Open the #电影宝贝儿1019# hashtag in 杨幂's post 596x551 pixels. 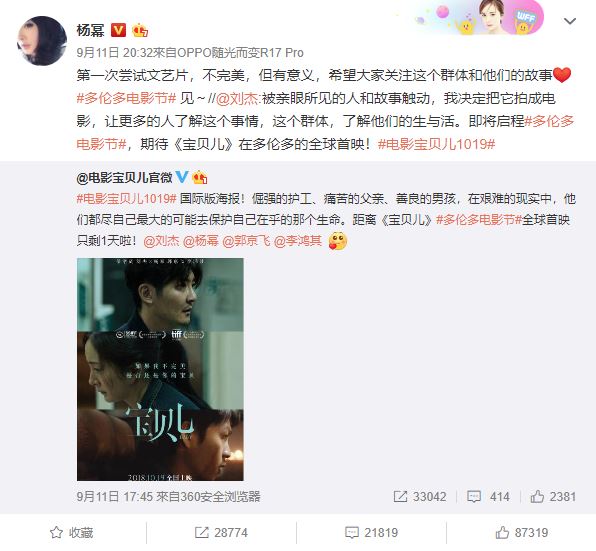436,144
